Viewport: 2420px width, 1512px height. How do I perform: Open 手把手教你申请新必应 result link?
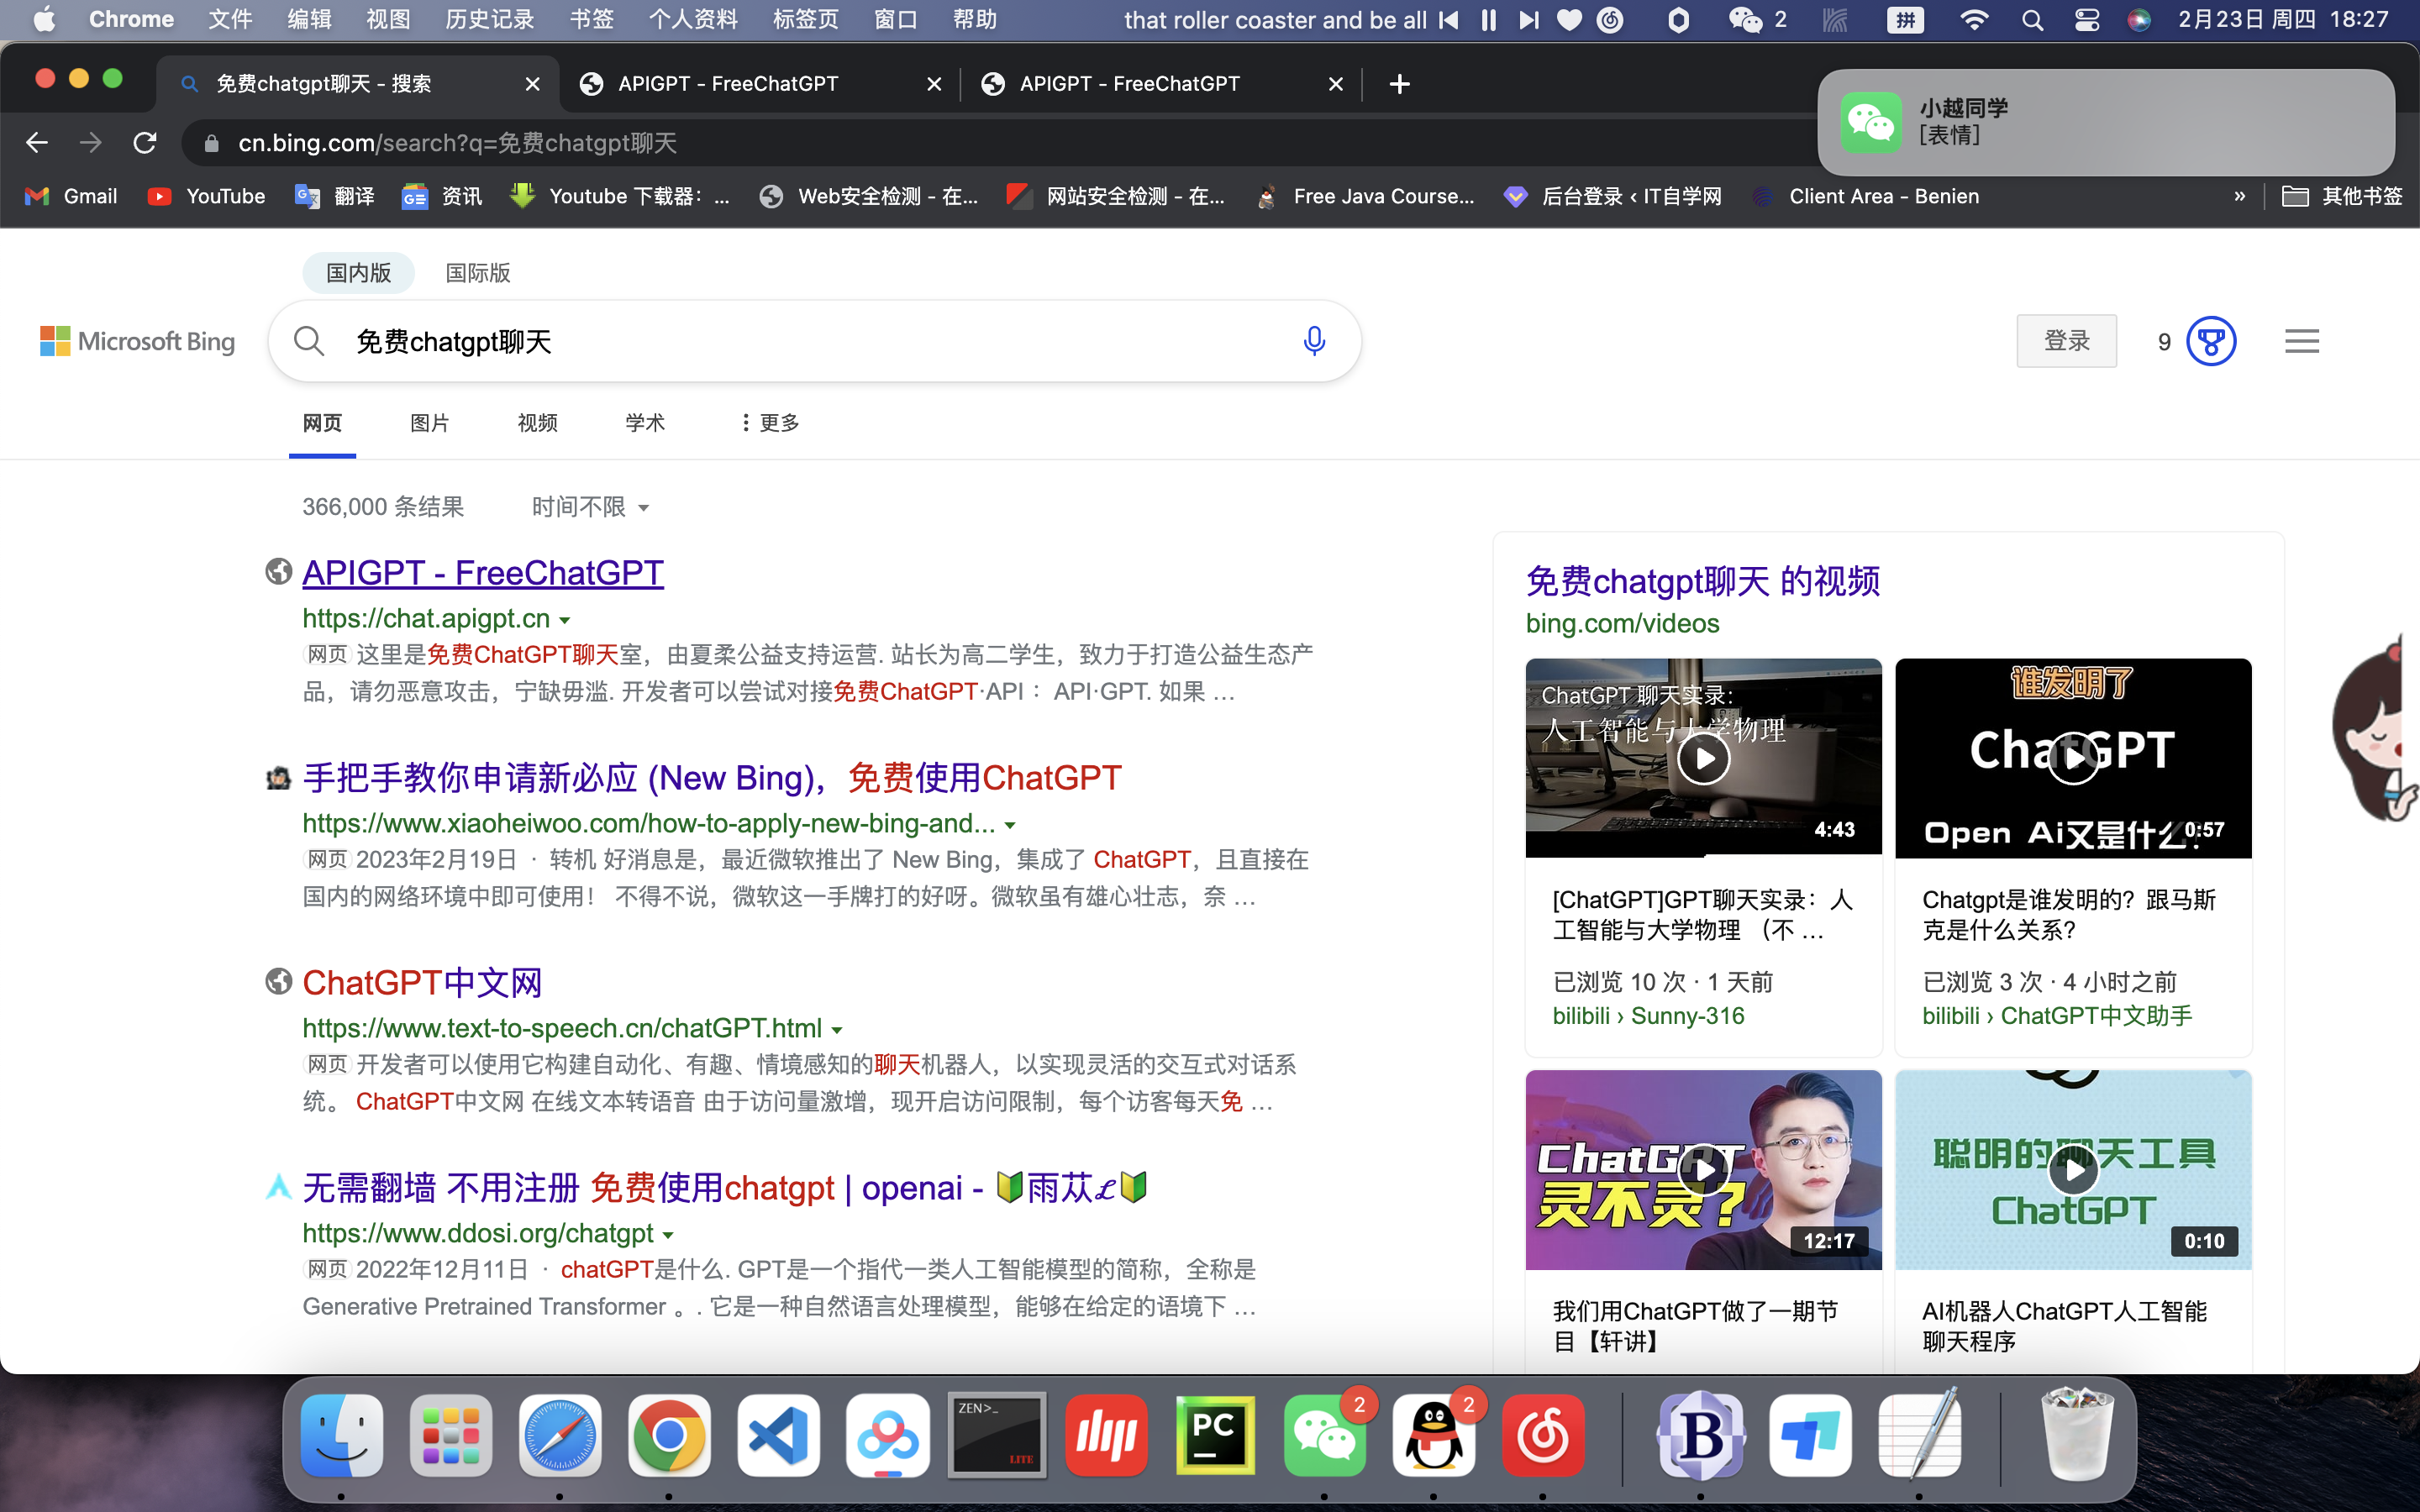[712, 778]
